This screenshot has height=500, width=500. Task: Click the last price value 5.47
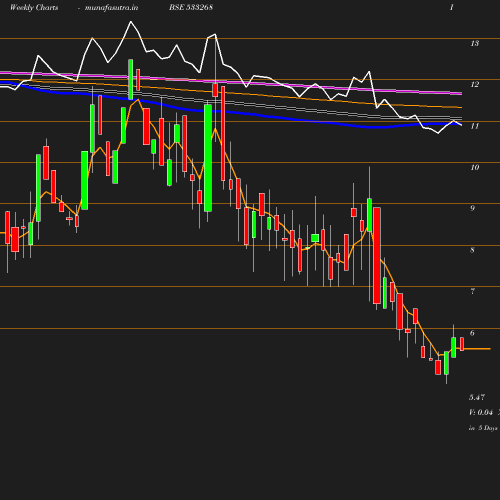(x=477, y=397)
